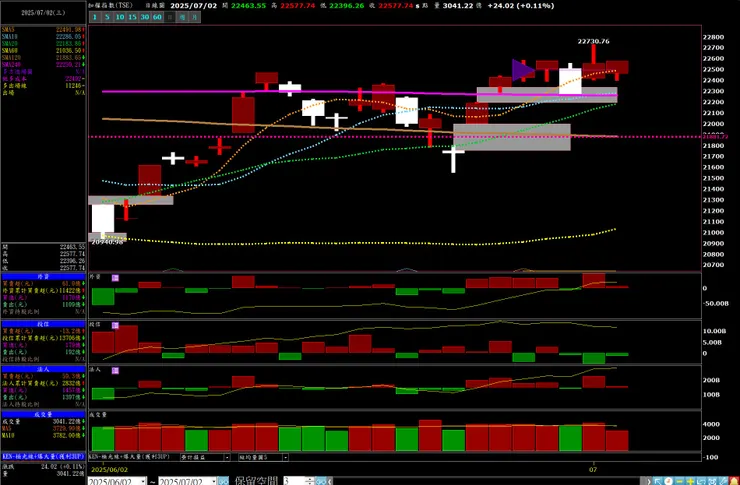
Task: Switch to 15-minute timeframe
Action: pyautogui.click(x=132, y=17)
